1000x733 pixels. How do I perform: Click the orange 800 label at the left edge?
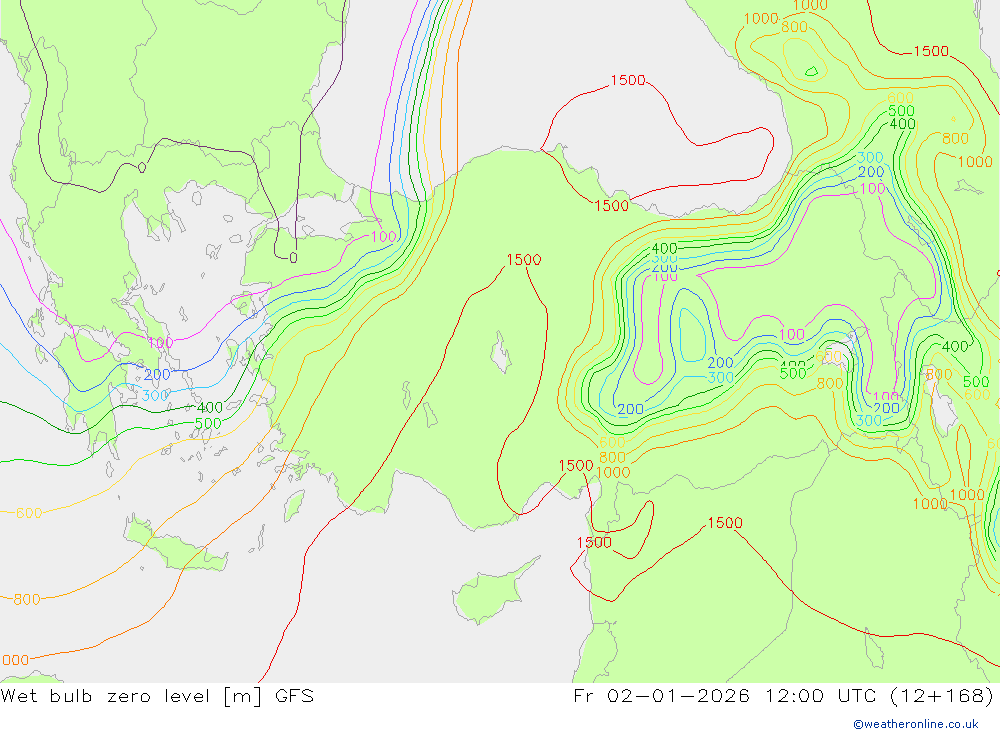tap(27, 599)
